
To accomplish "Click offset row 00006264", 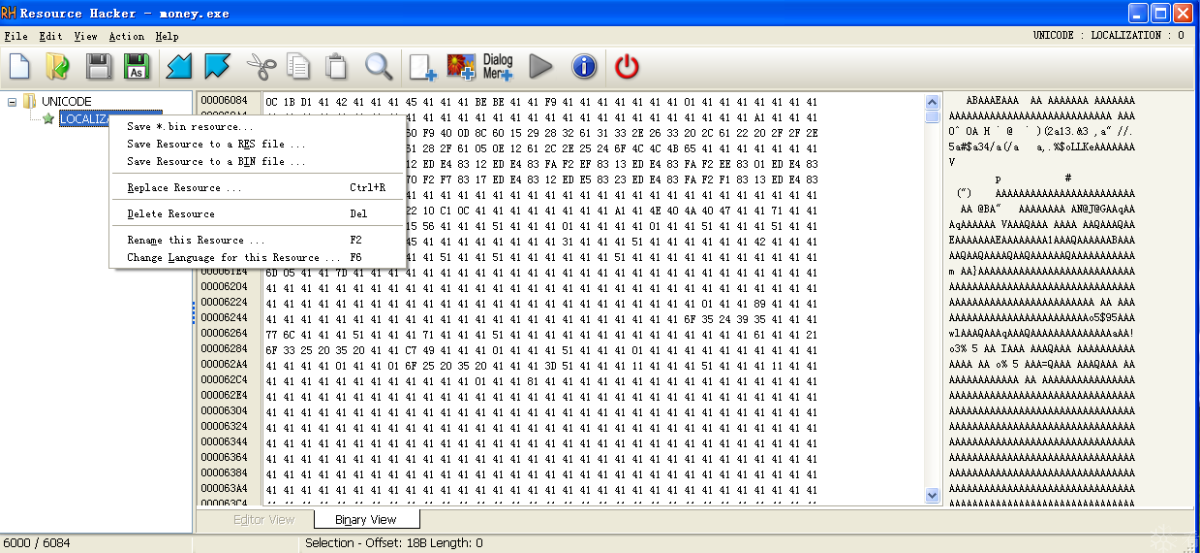I will 226,332.
